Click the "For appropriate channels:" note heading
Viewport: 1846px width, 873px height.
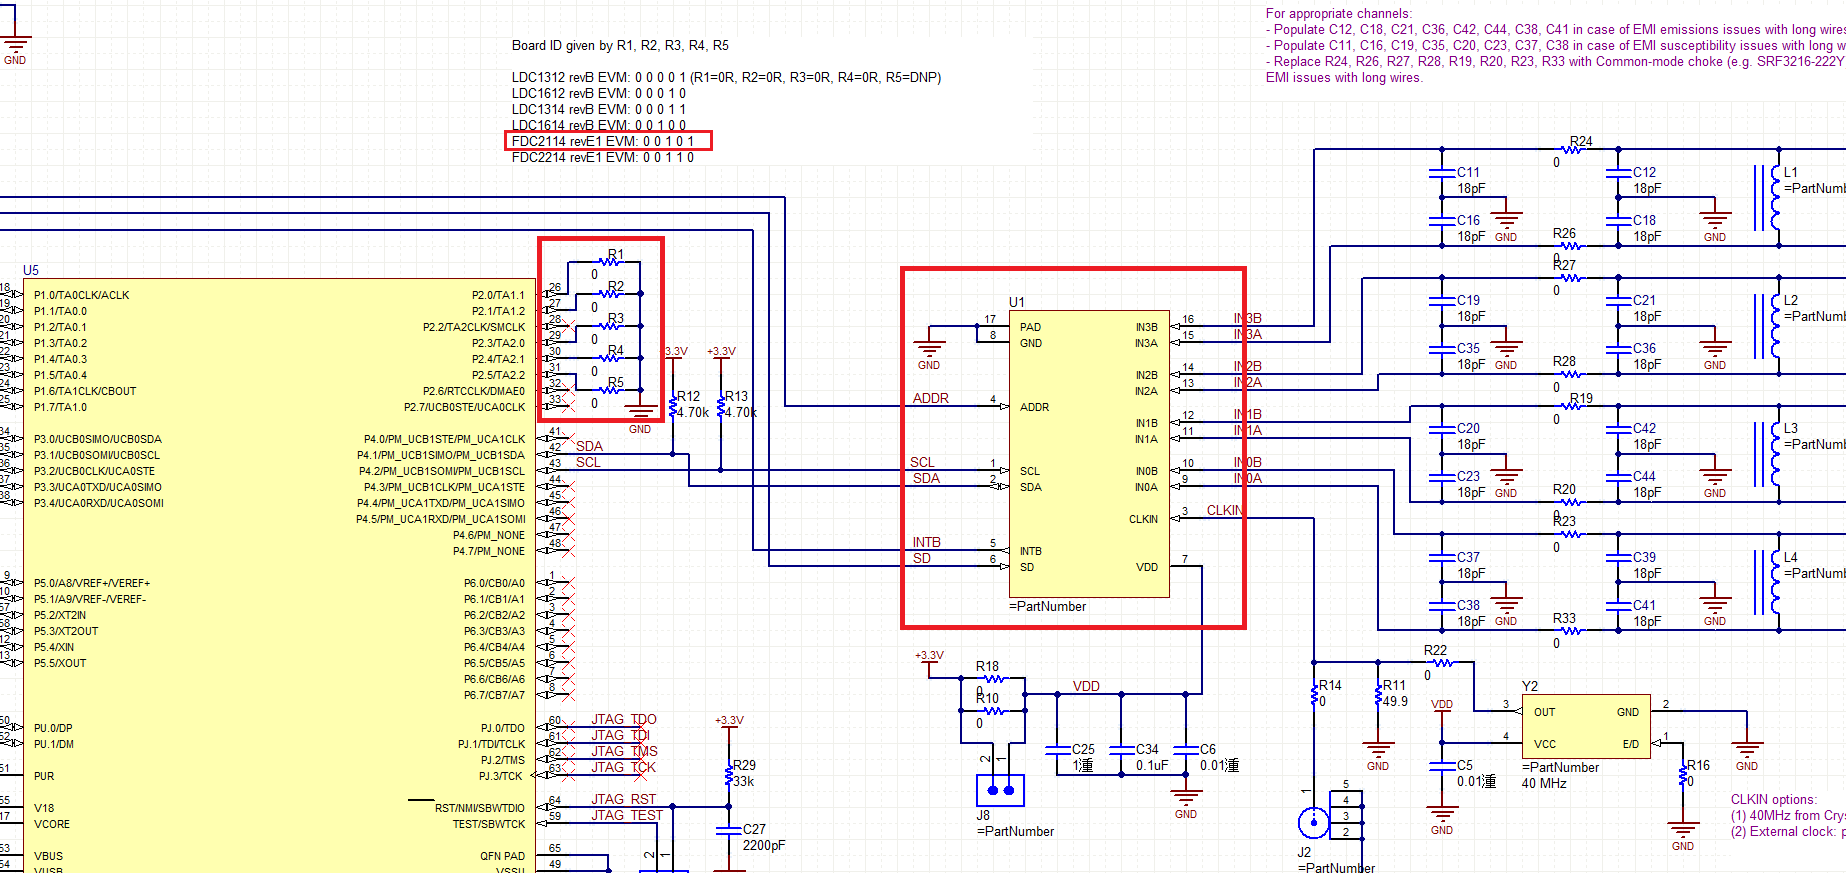(x=1339, y=13)
